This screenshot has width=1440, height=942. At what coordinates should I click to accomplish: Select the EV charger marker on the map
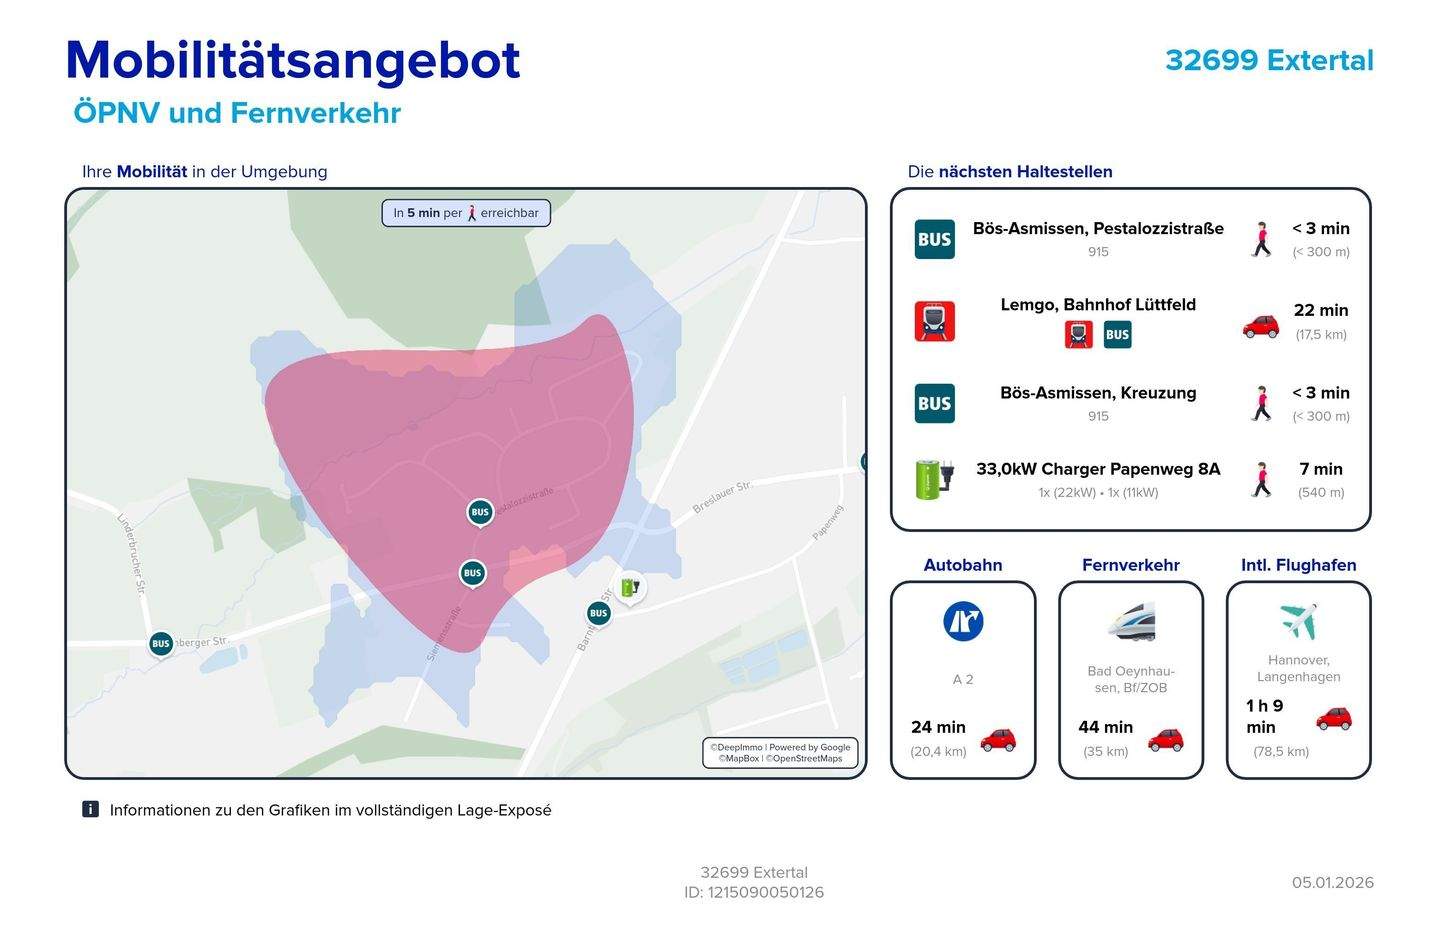(x=629, y=587)
